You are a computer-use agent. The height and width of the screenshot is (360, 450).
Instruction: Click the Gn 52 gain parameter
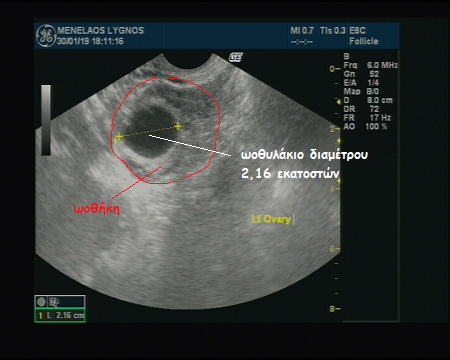361,74
